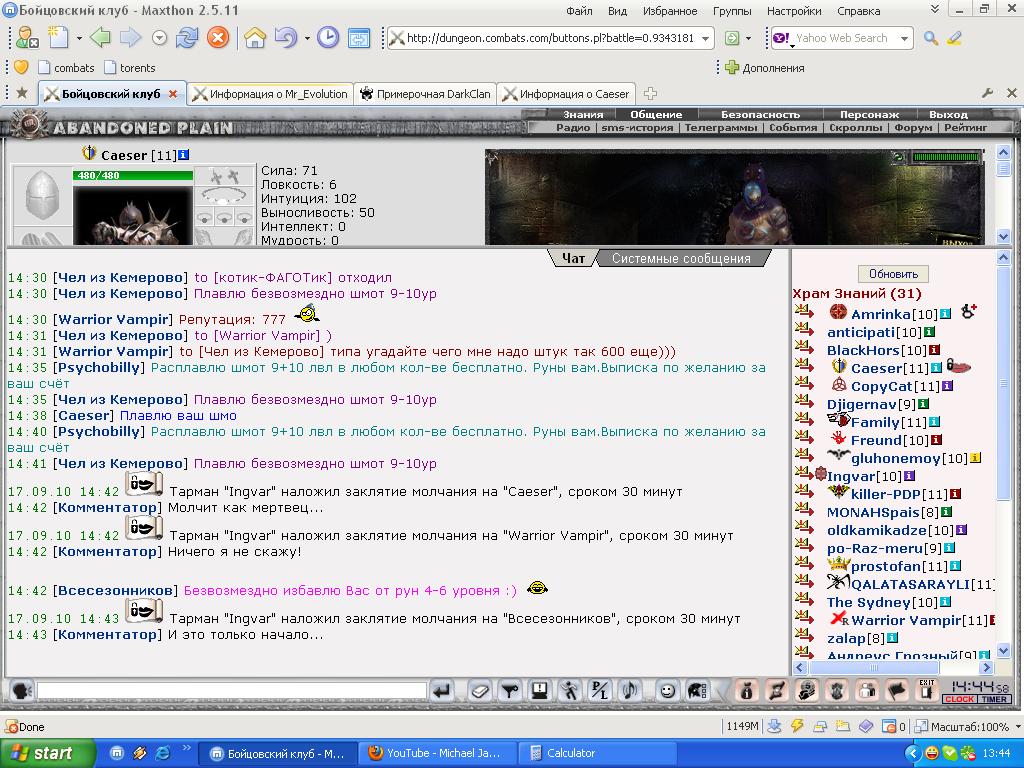Click the Yahoo Web Search field
Viewport: 1024px width, 768px height.
pyautogui.click(x=842, y=38)
